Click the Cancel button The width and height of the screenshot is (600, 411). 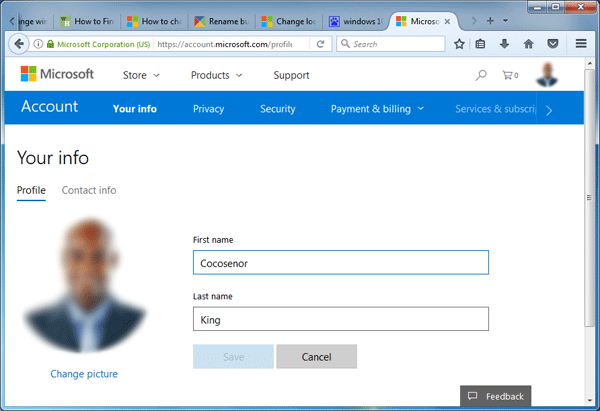[316, 357]
